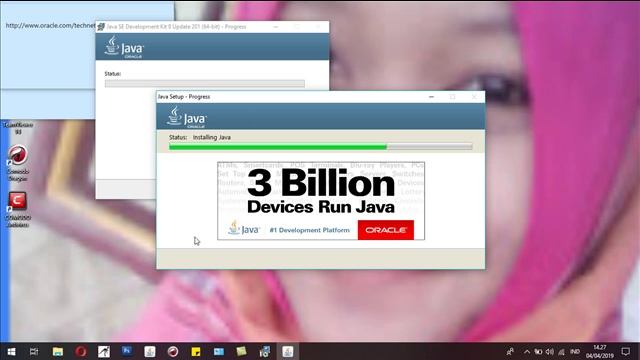Open Task View on the taskbar
This screenshot has width=640, height=360.
[34, 351]
